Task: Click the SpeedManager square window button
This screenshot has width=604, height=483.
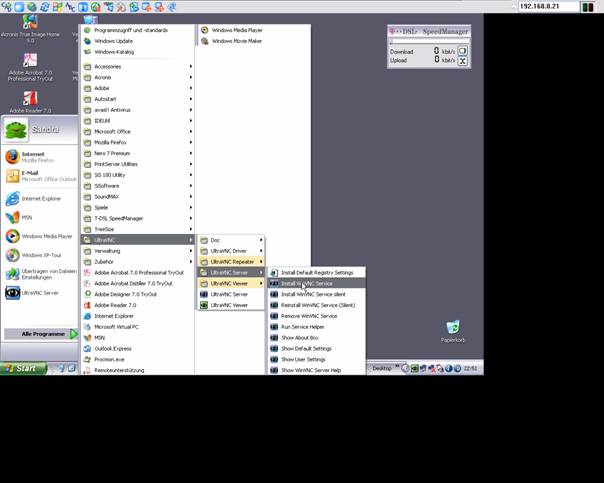Action: coord(463,50)
